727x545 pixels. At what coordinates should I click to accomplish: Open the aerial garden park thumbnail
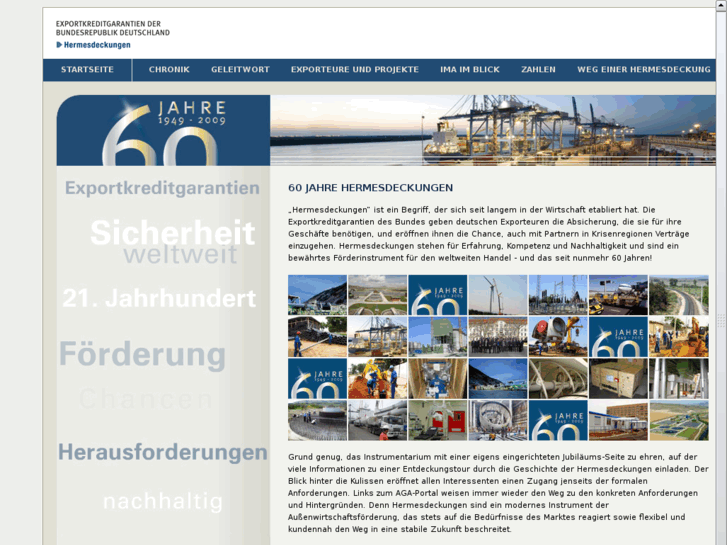coord(377,295)
